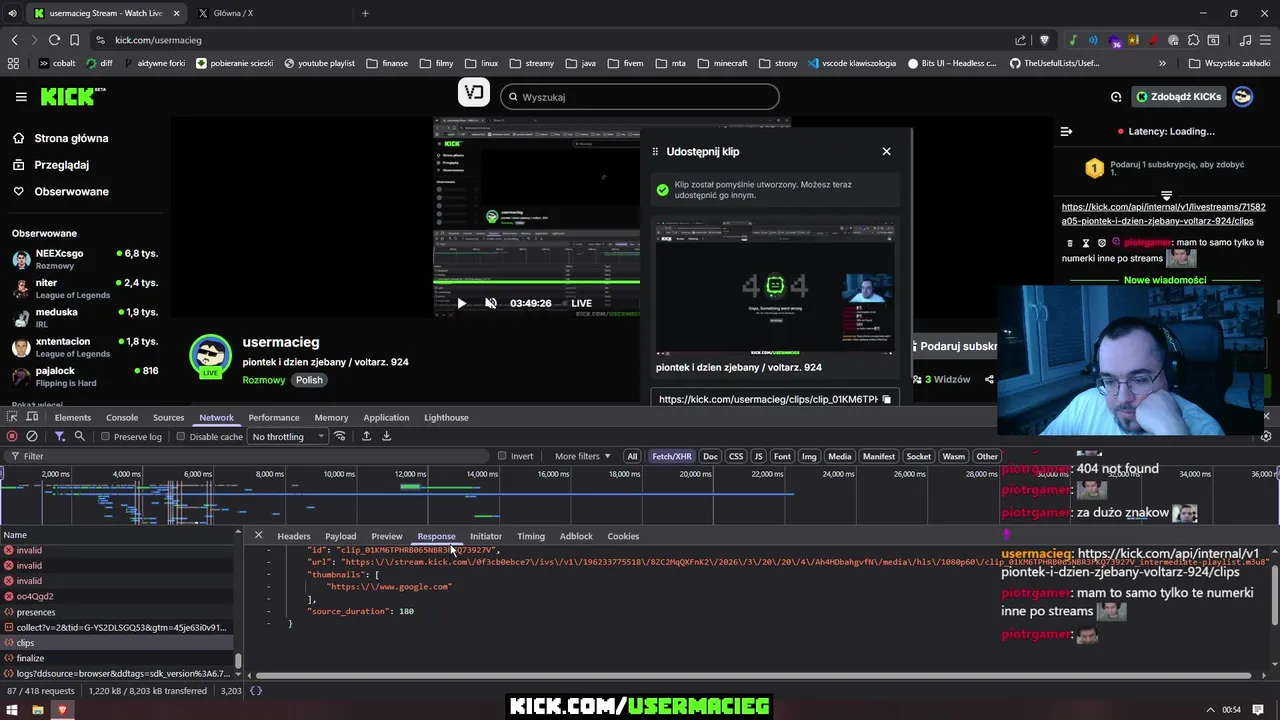Viewport: 1280px width, 720px height.
Task: Open the search icon beside Zdobądź KICKs
Action: [x=1116, y=97]
